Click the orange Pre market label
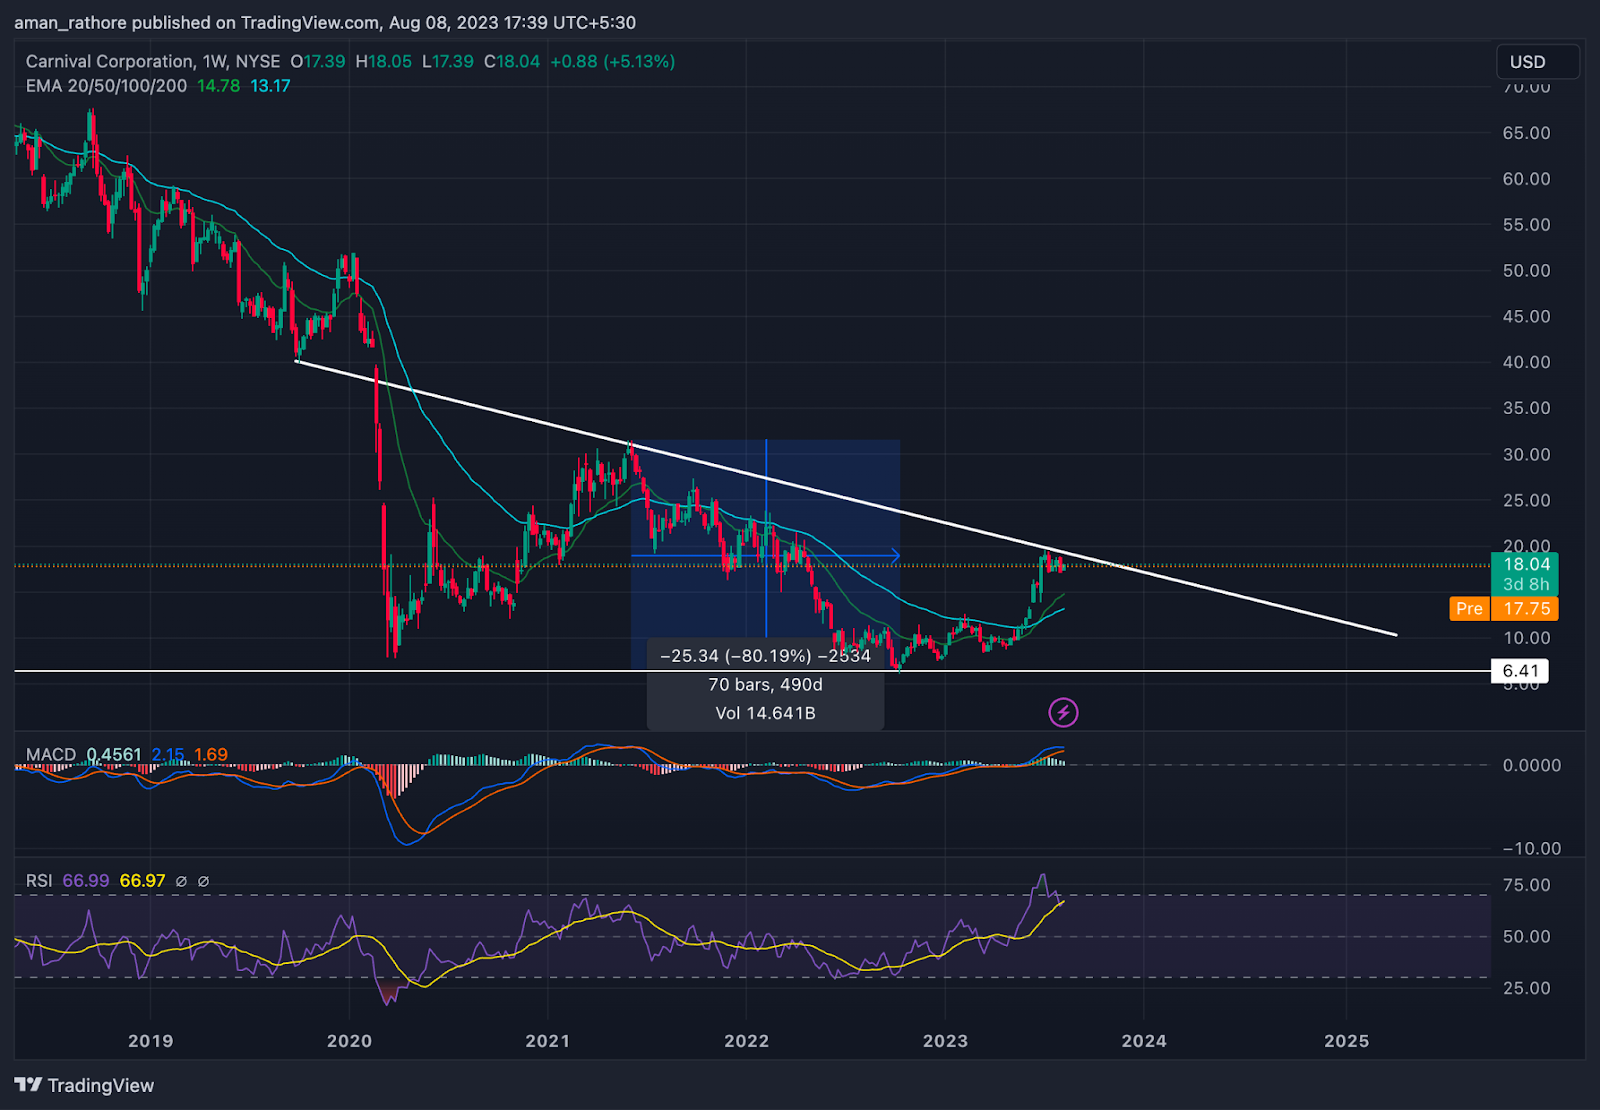This screenshot has width=1600, height=1110. [1469, 608]
